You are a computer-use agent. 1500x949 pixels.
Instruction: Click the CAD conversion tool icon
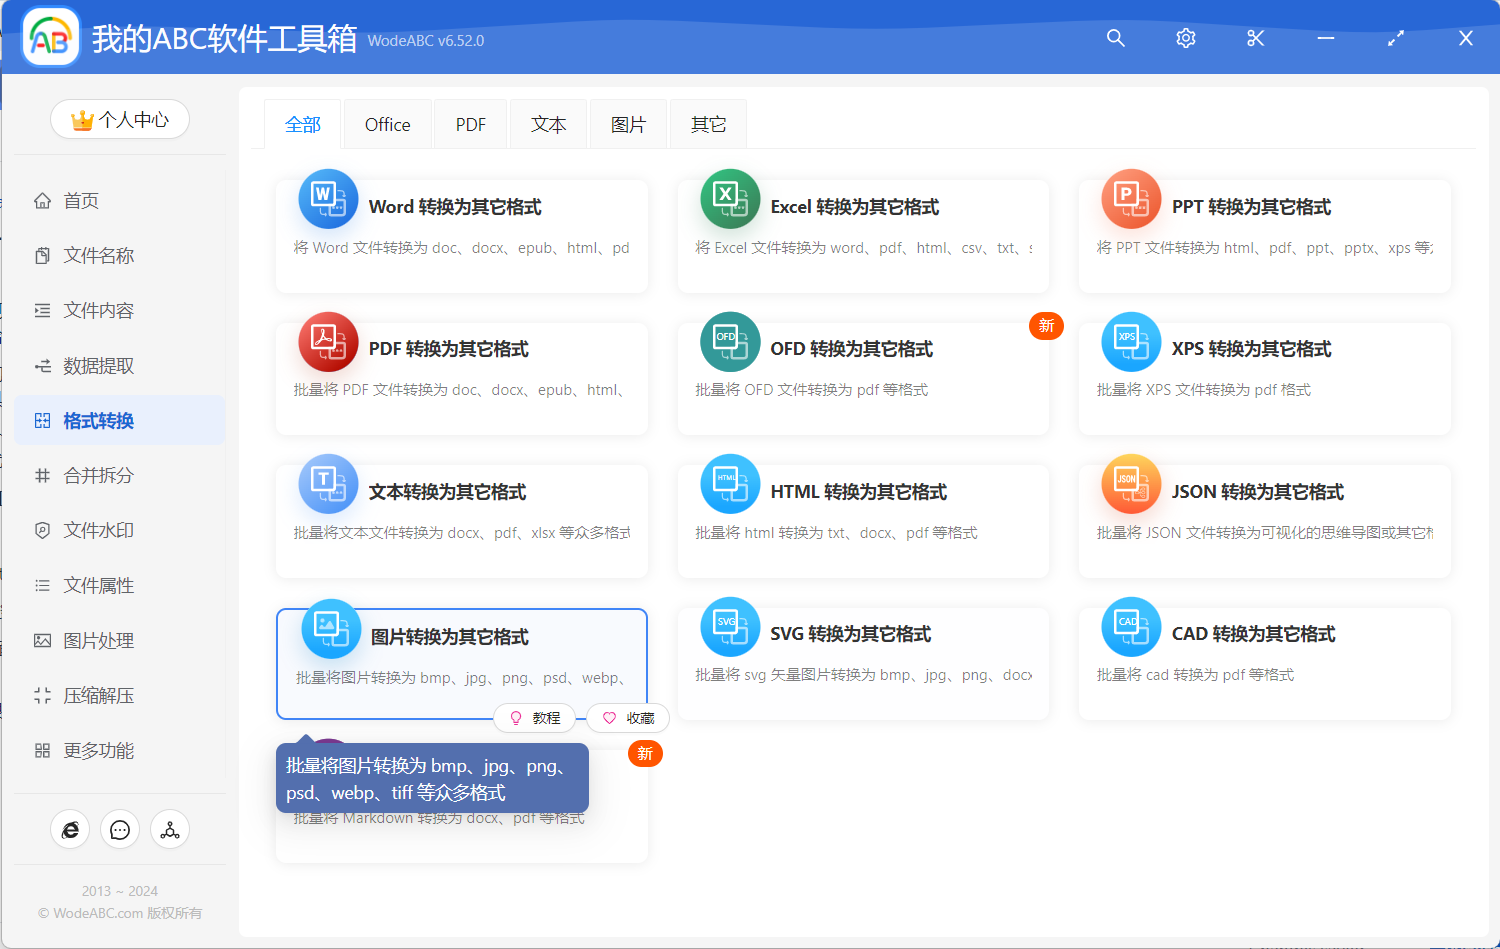[1130, 626]
